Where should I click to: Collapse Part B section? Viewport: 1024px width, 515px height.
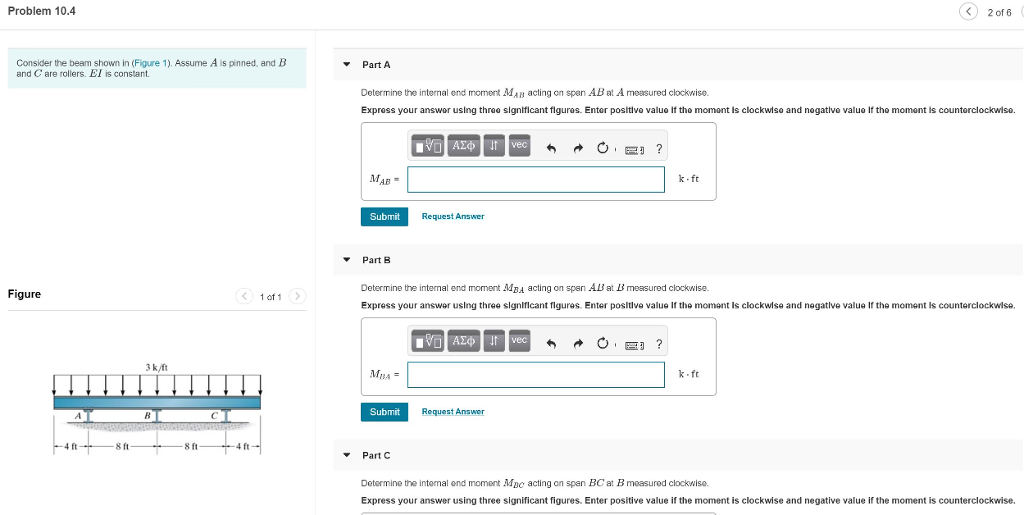click(x=347, y=260)
